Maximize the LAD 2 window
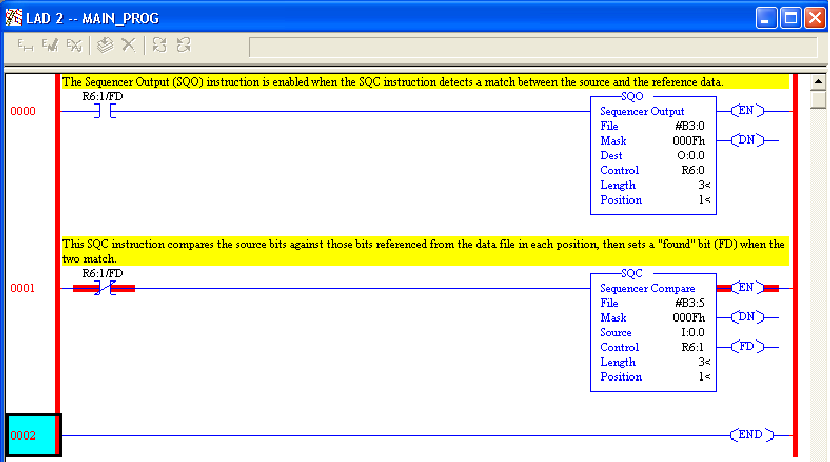Viewport: 830px width, 462px height. click(x=791, y=18)
